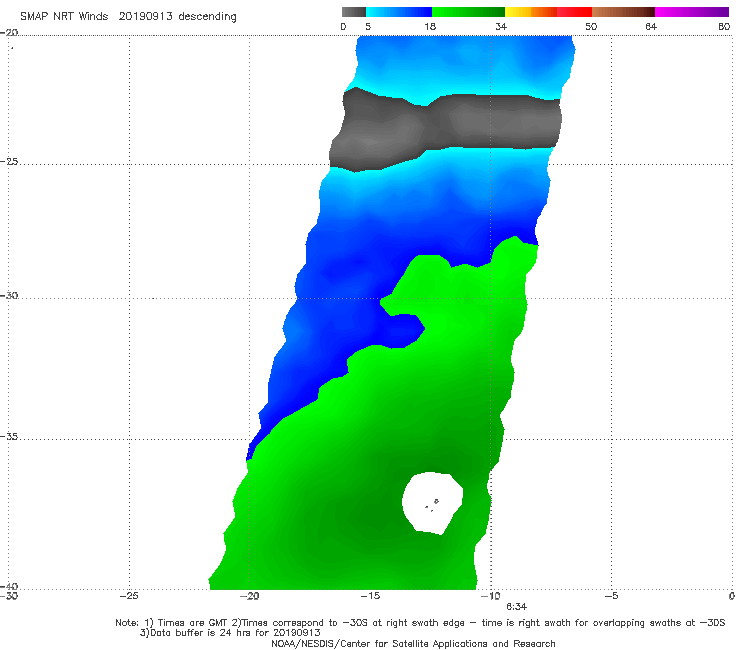Screen dimensions: 740x650
Task: Click the magenta-purple segment of the color bar
Action: point(692,12)
